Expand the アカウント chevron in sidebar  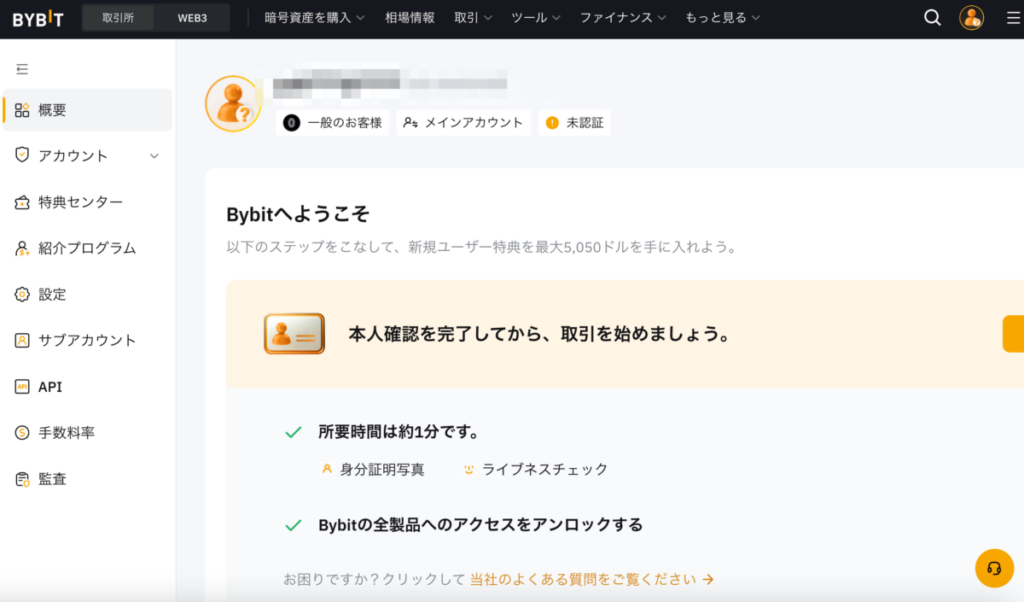tap(154, 156)
